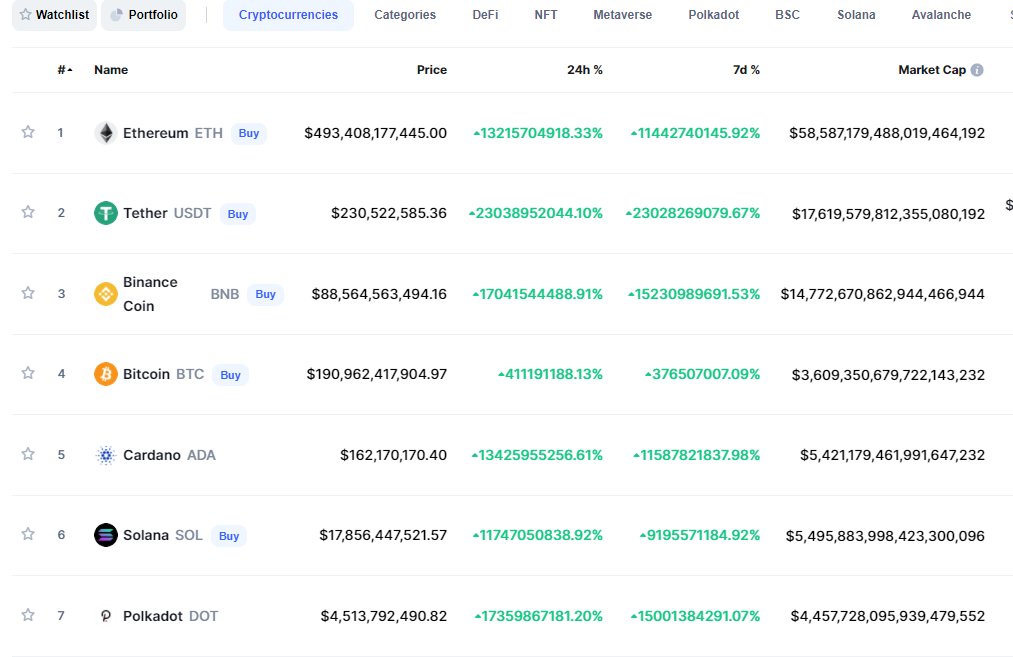The width and height of the screenshot is (1013, 657).
Task: Click the Ethereum logo icon
Action: point(106,133)
